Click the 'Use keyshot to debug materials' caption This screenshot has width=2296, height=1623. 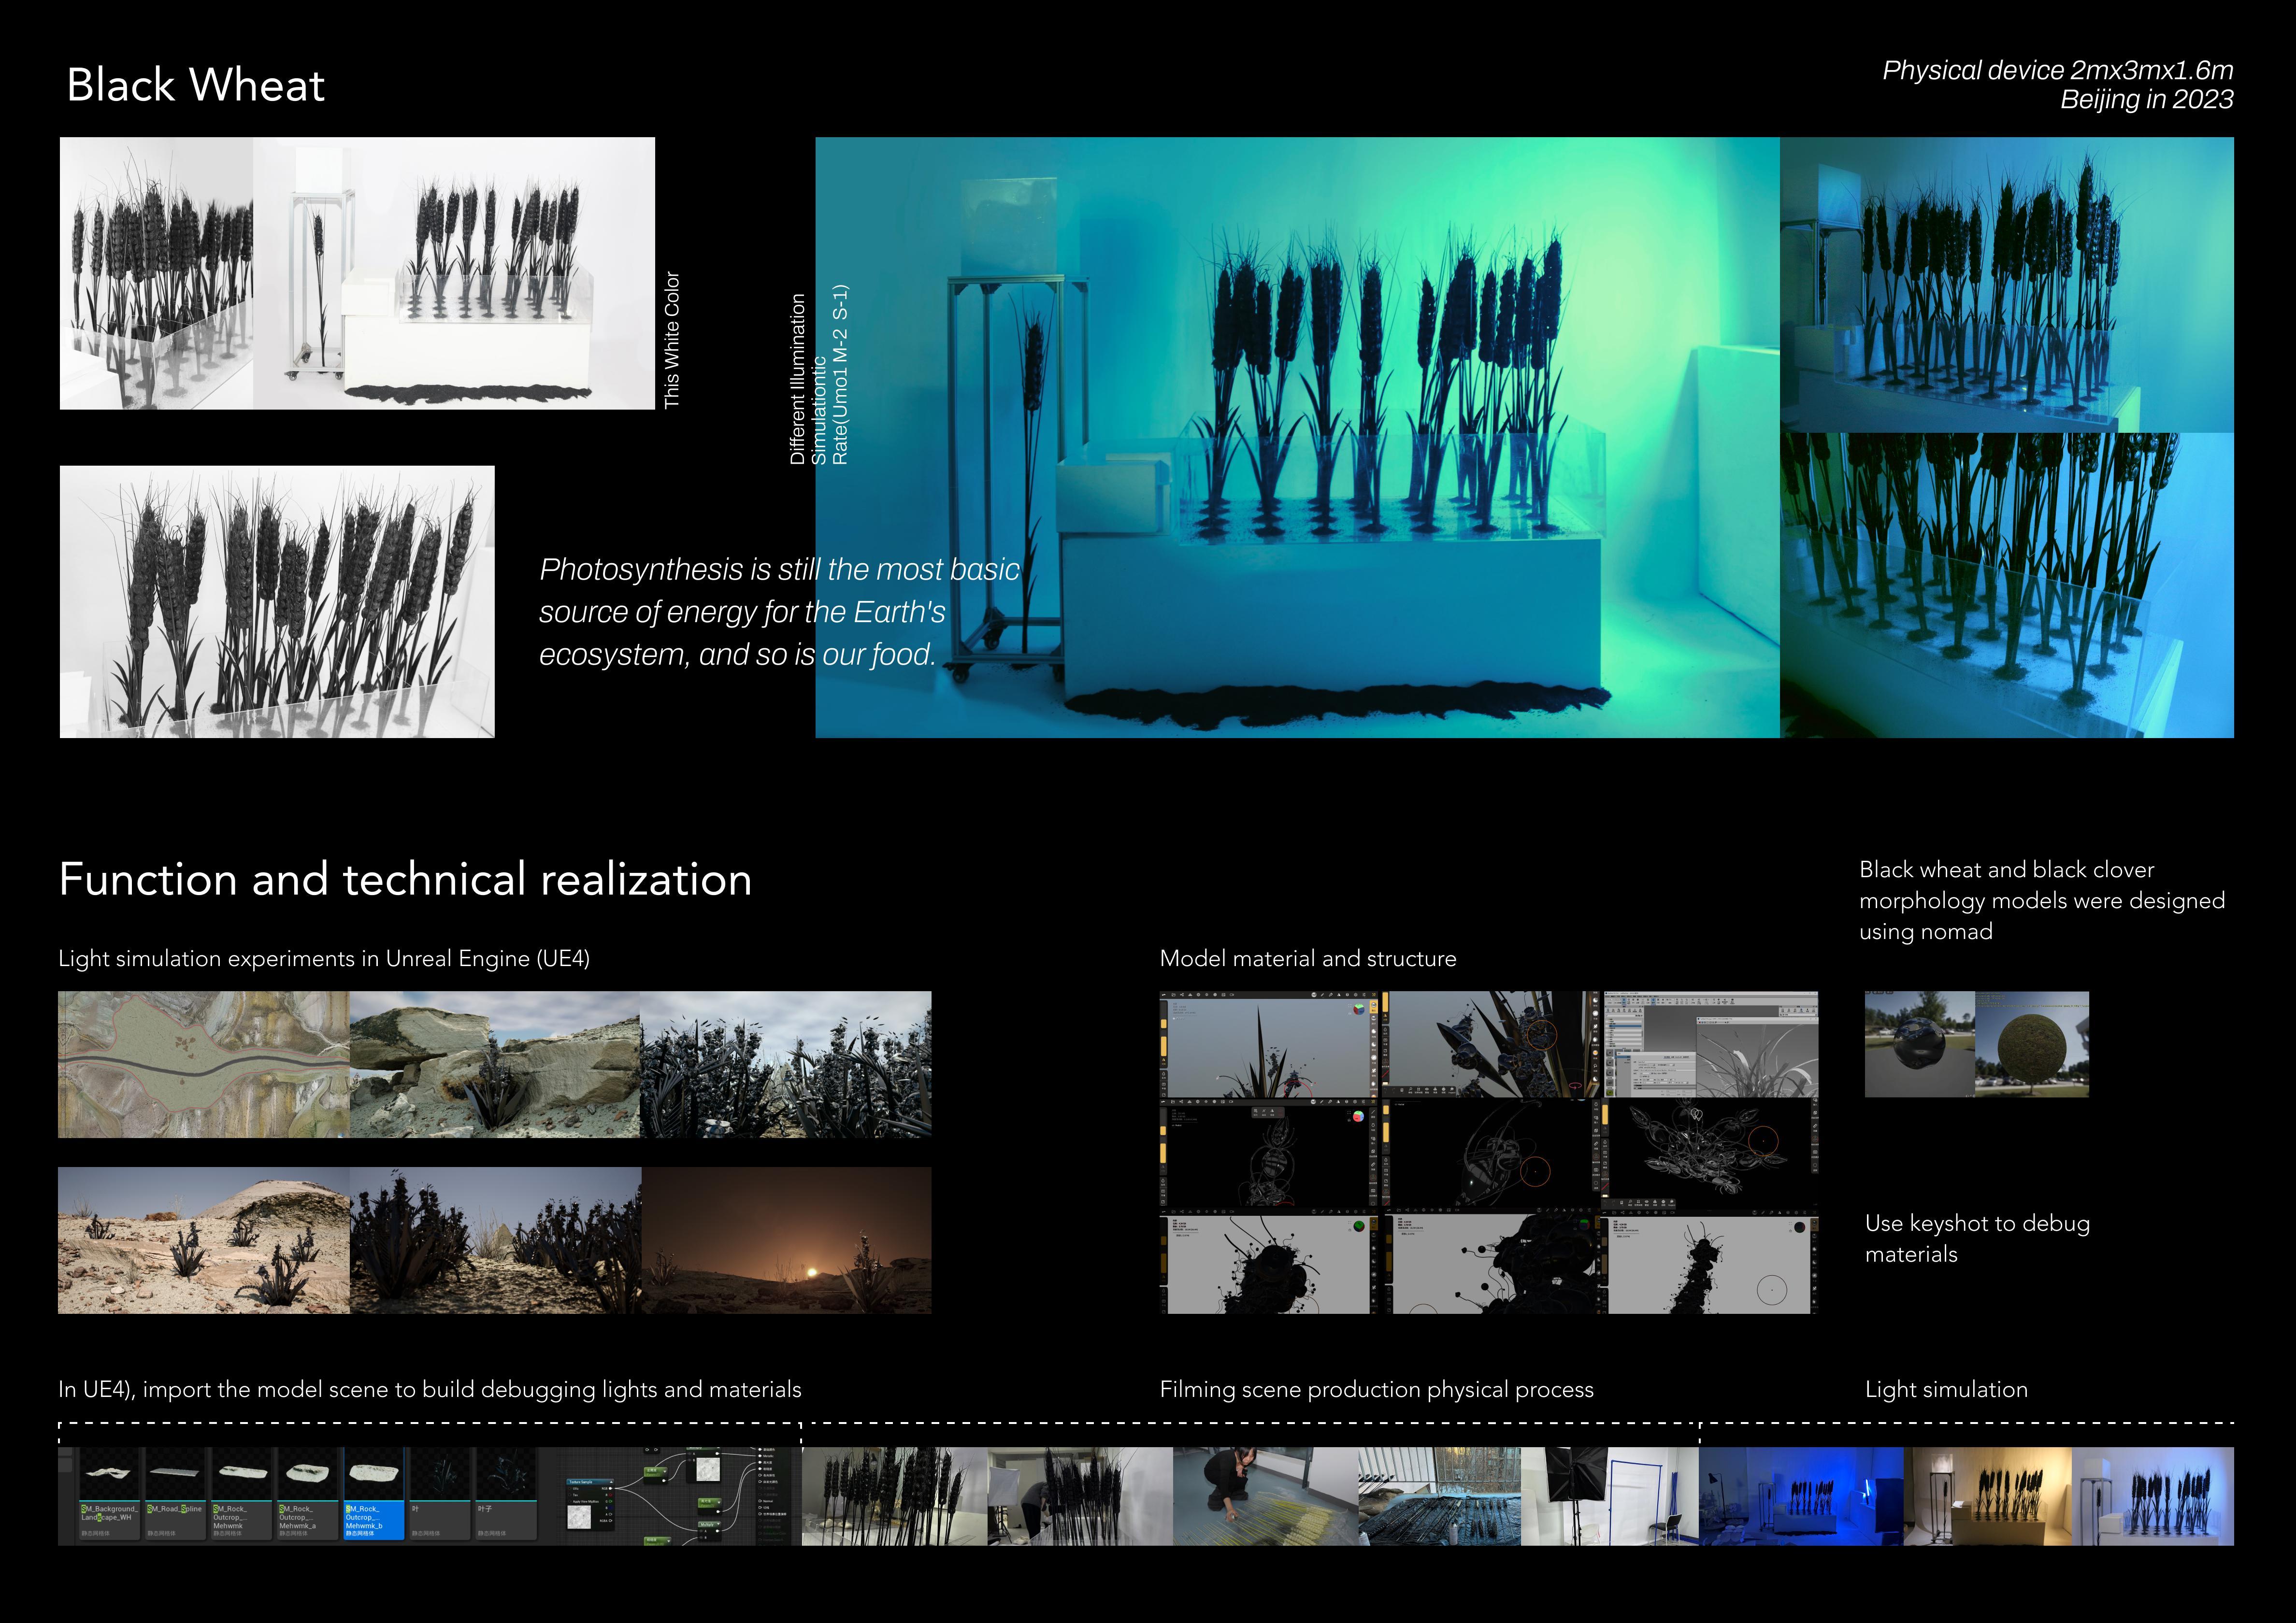[x=1976, y=1238]
